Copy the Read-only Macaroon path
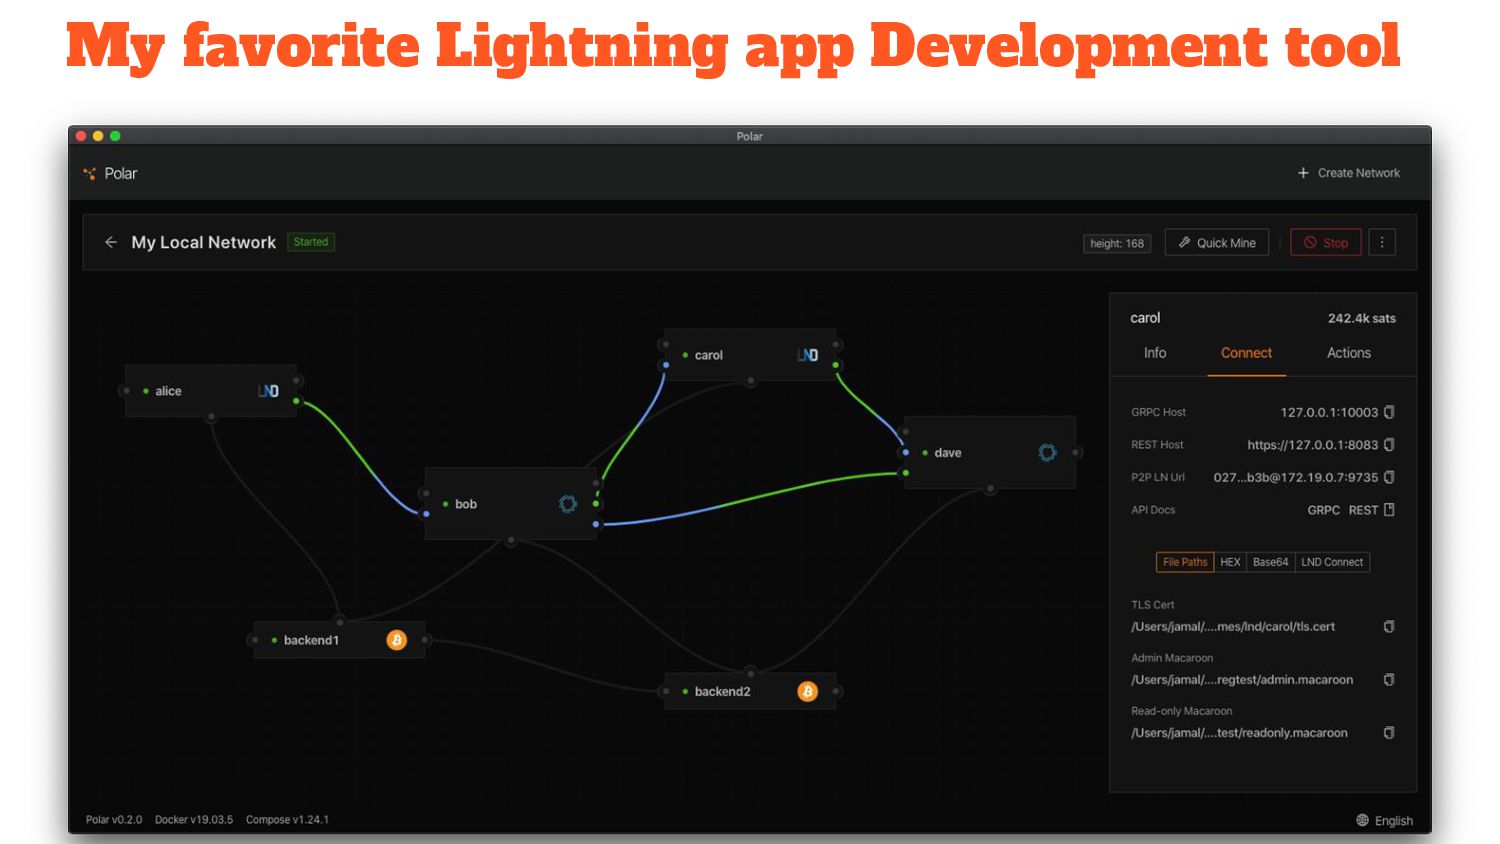 click(1389, 733)
